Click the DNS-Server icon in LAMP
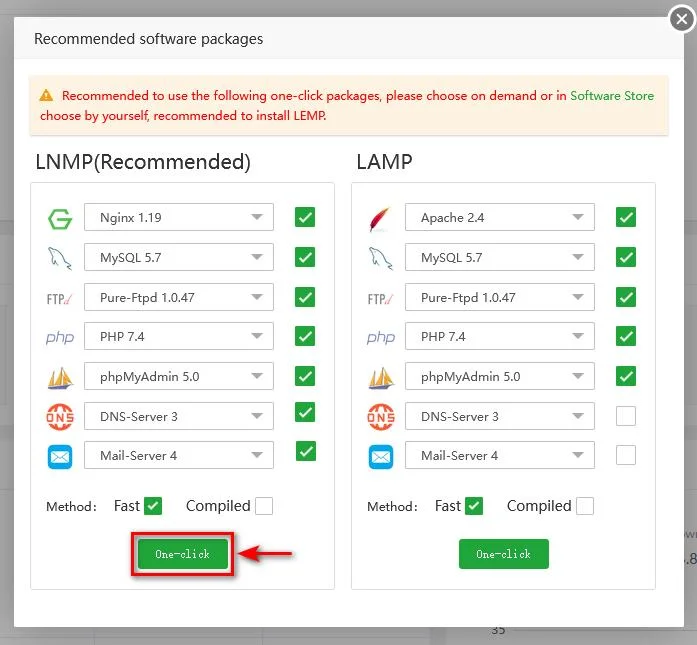Screen dimensions: 697x645 coord(380,416)
